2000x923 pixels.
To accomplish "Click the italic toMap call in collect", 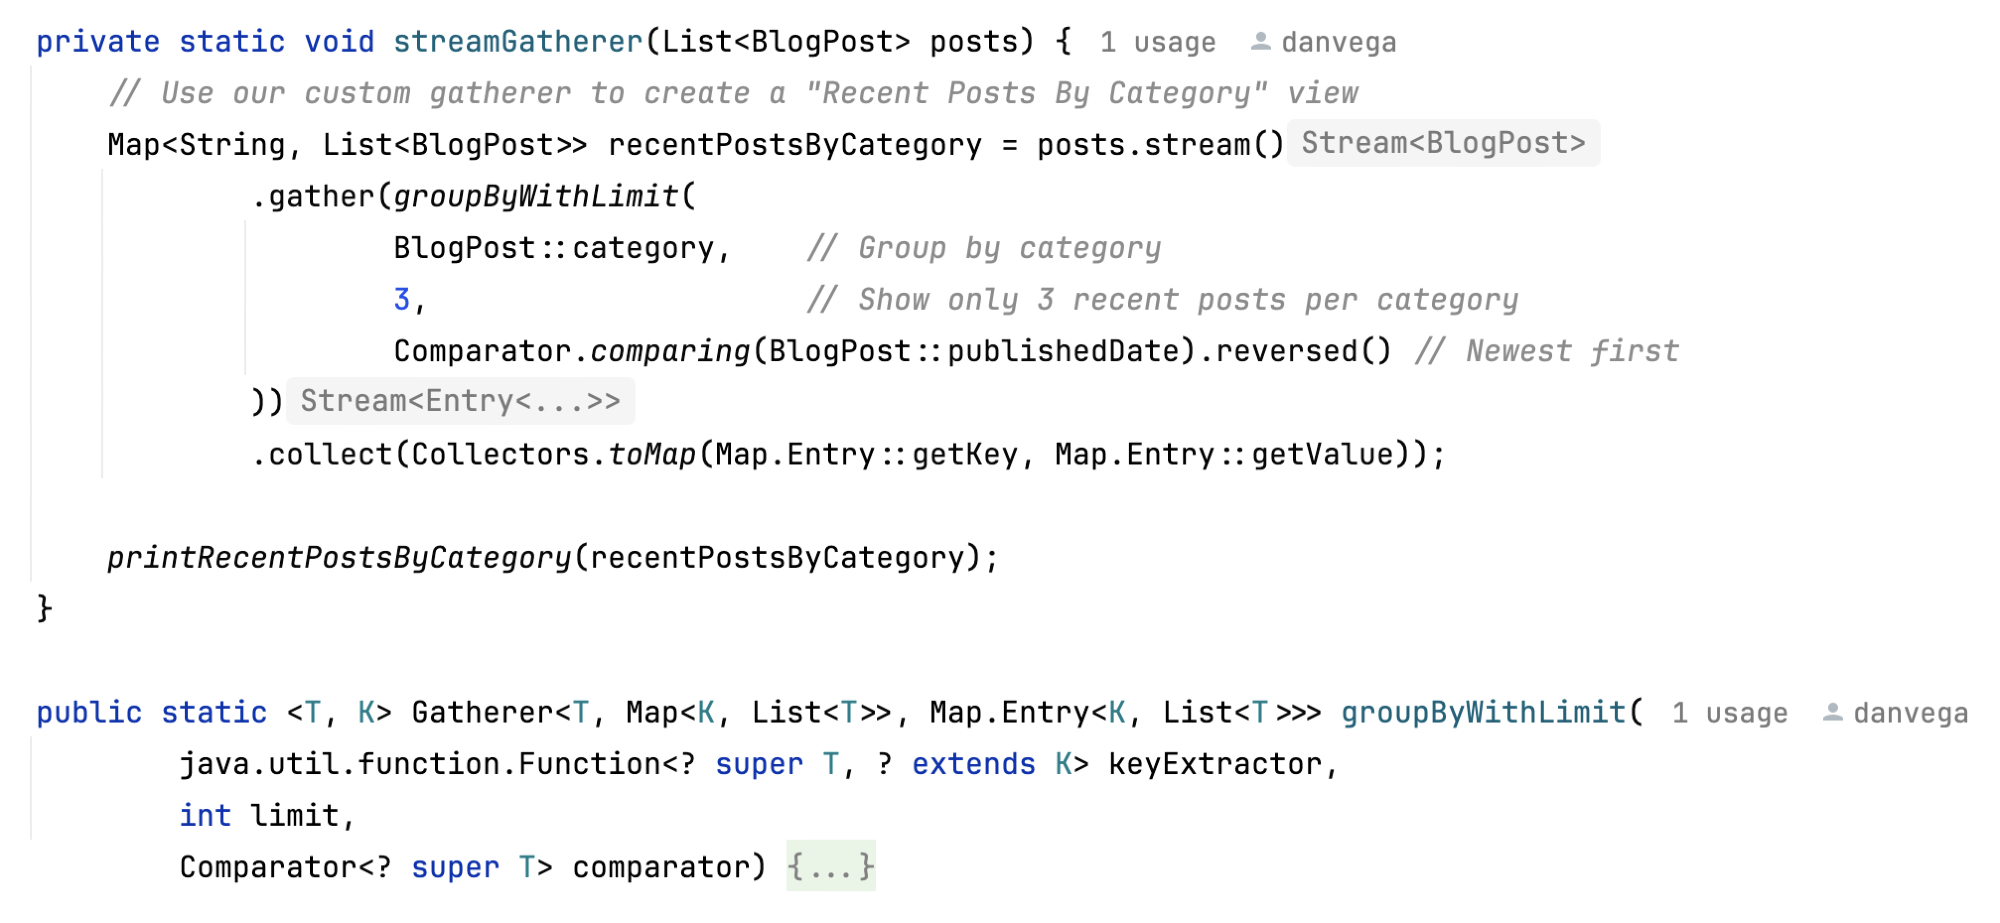I will (x=651, y=455).
